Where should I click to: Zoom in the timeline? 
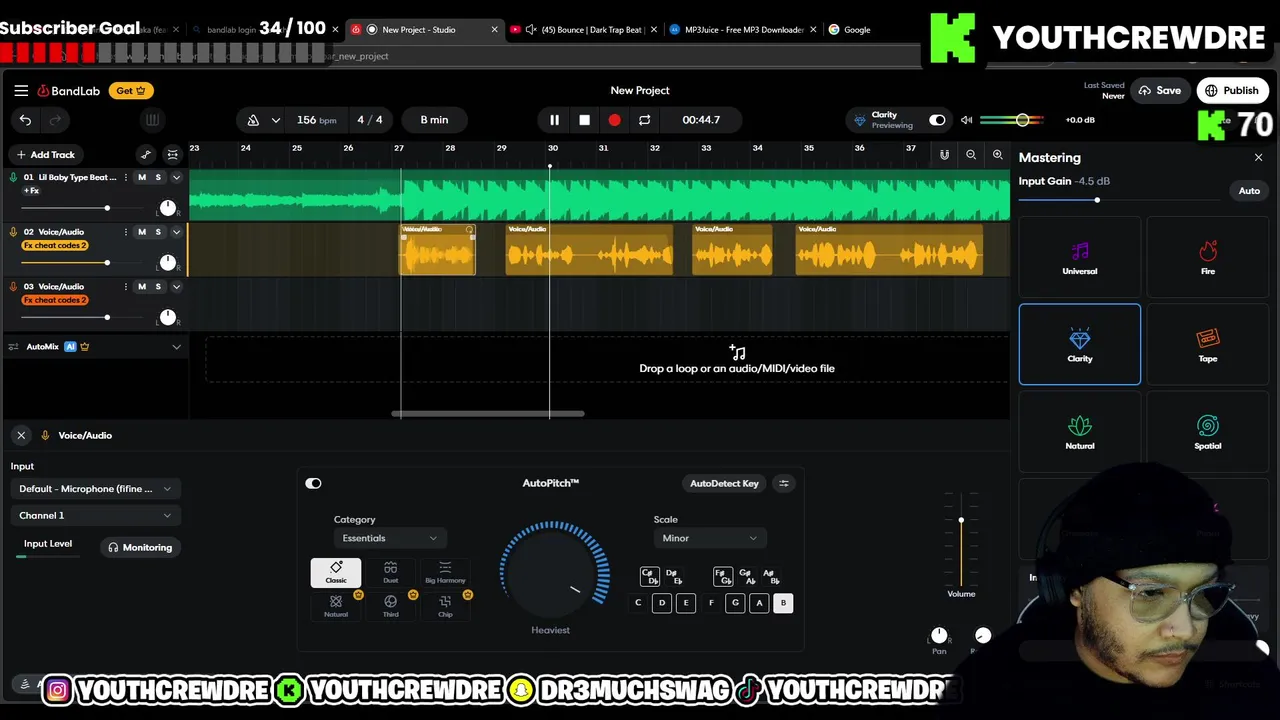(x=997, y=155)
